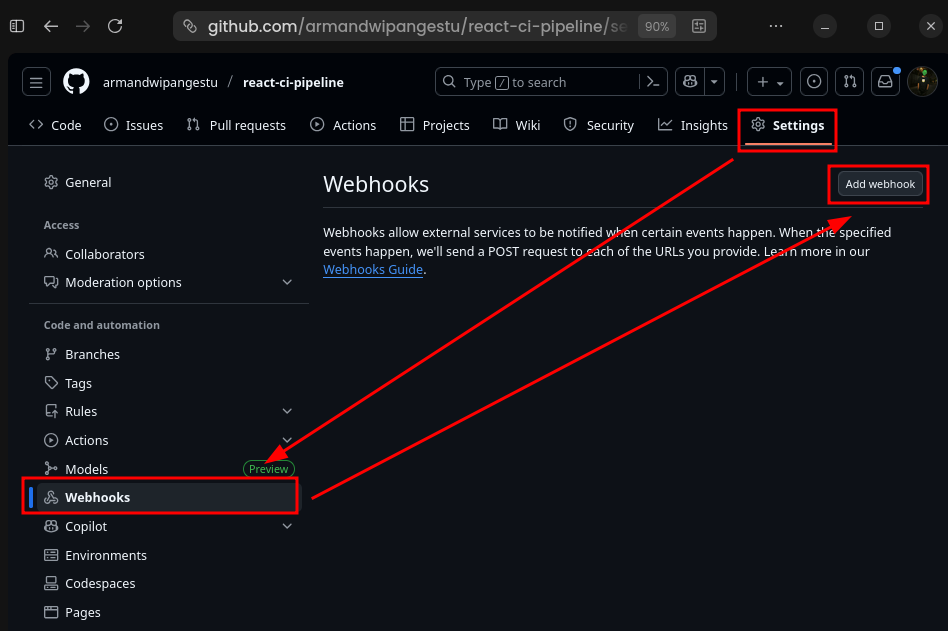This screenshot has width=948, height=631.
Task: Open your profile avatar menu
Action: 921,81
